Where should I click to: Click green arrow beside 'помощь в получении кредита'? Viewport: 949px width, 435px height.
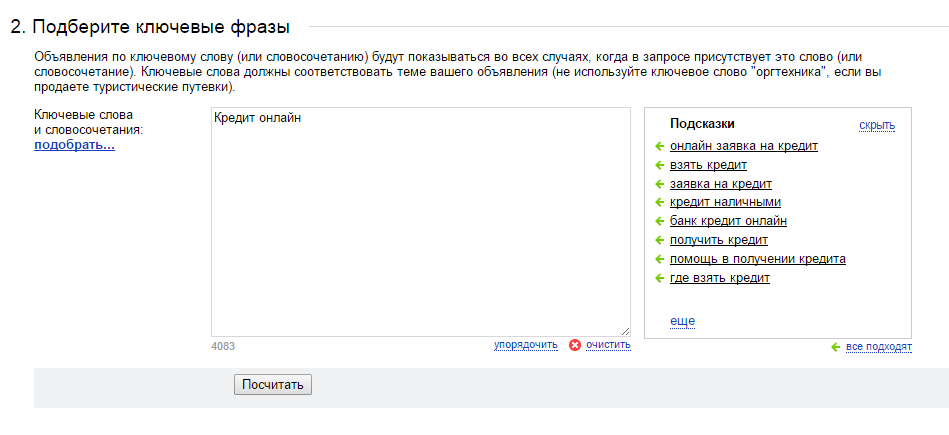(659, 260)
